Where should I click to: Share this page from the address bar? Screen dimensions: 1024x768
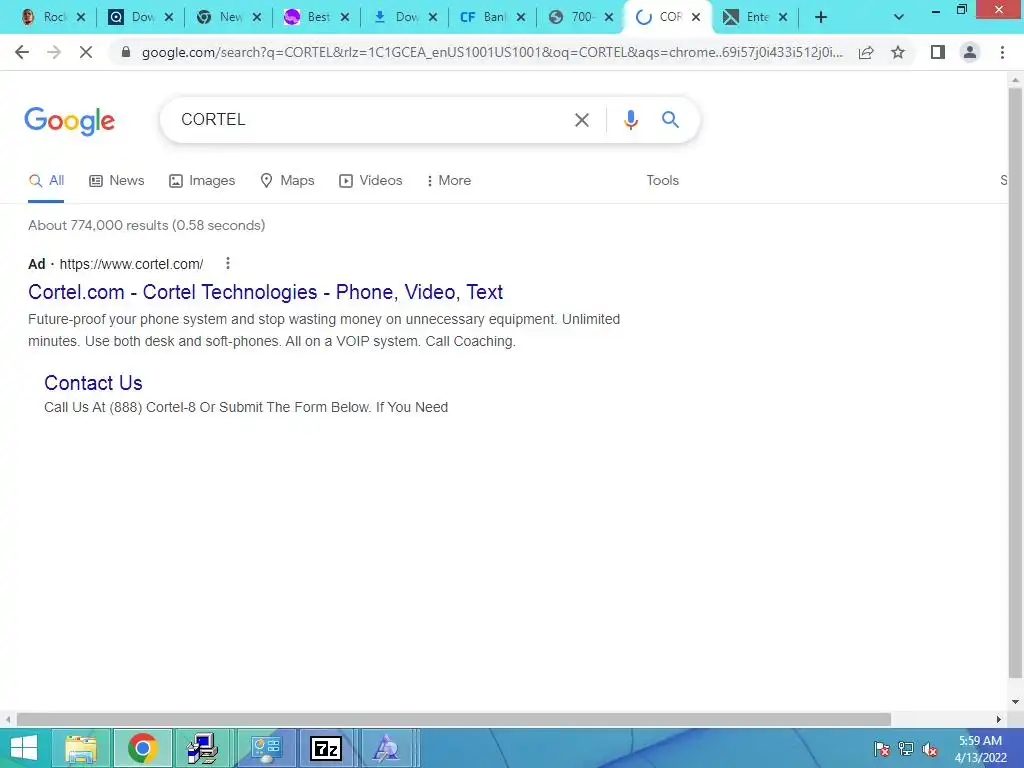pos(866,52)
